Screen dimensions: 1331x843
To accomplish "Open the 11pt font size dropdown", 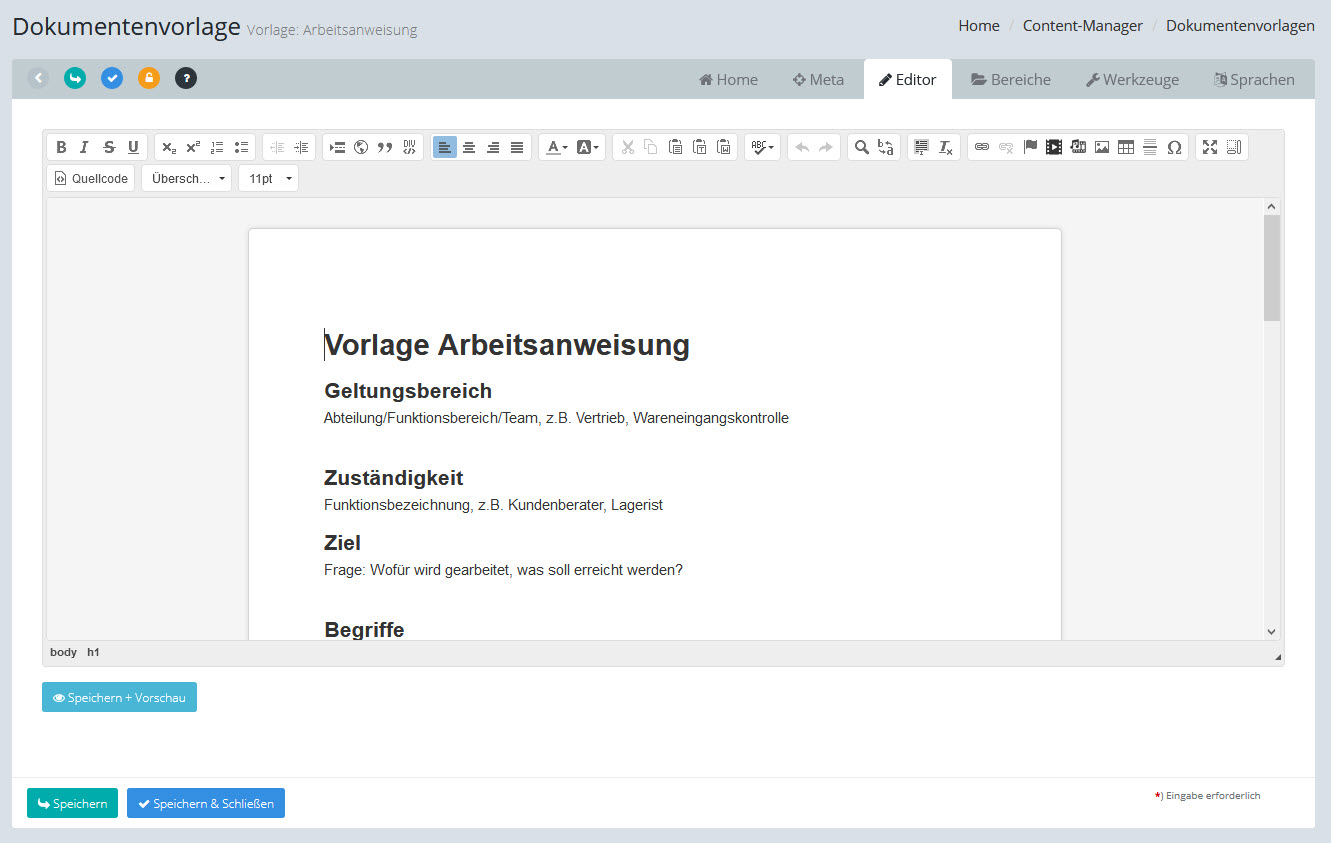I will (x=268, y=178).
